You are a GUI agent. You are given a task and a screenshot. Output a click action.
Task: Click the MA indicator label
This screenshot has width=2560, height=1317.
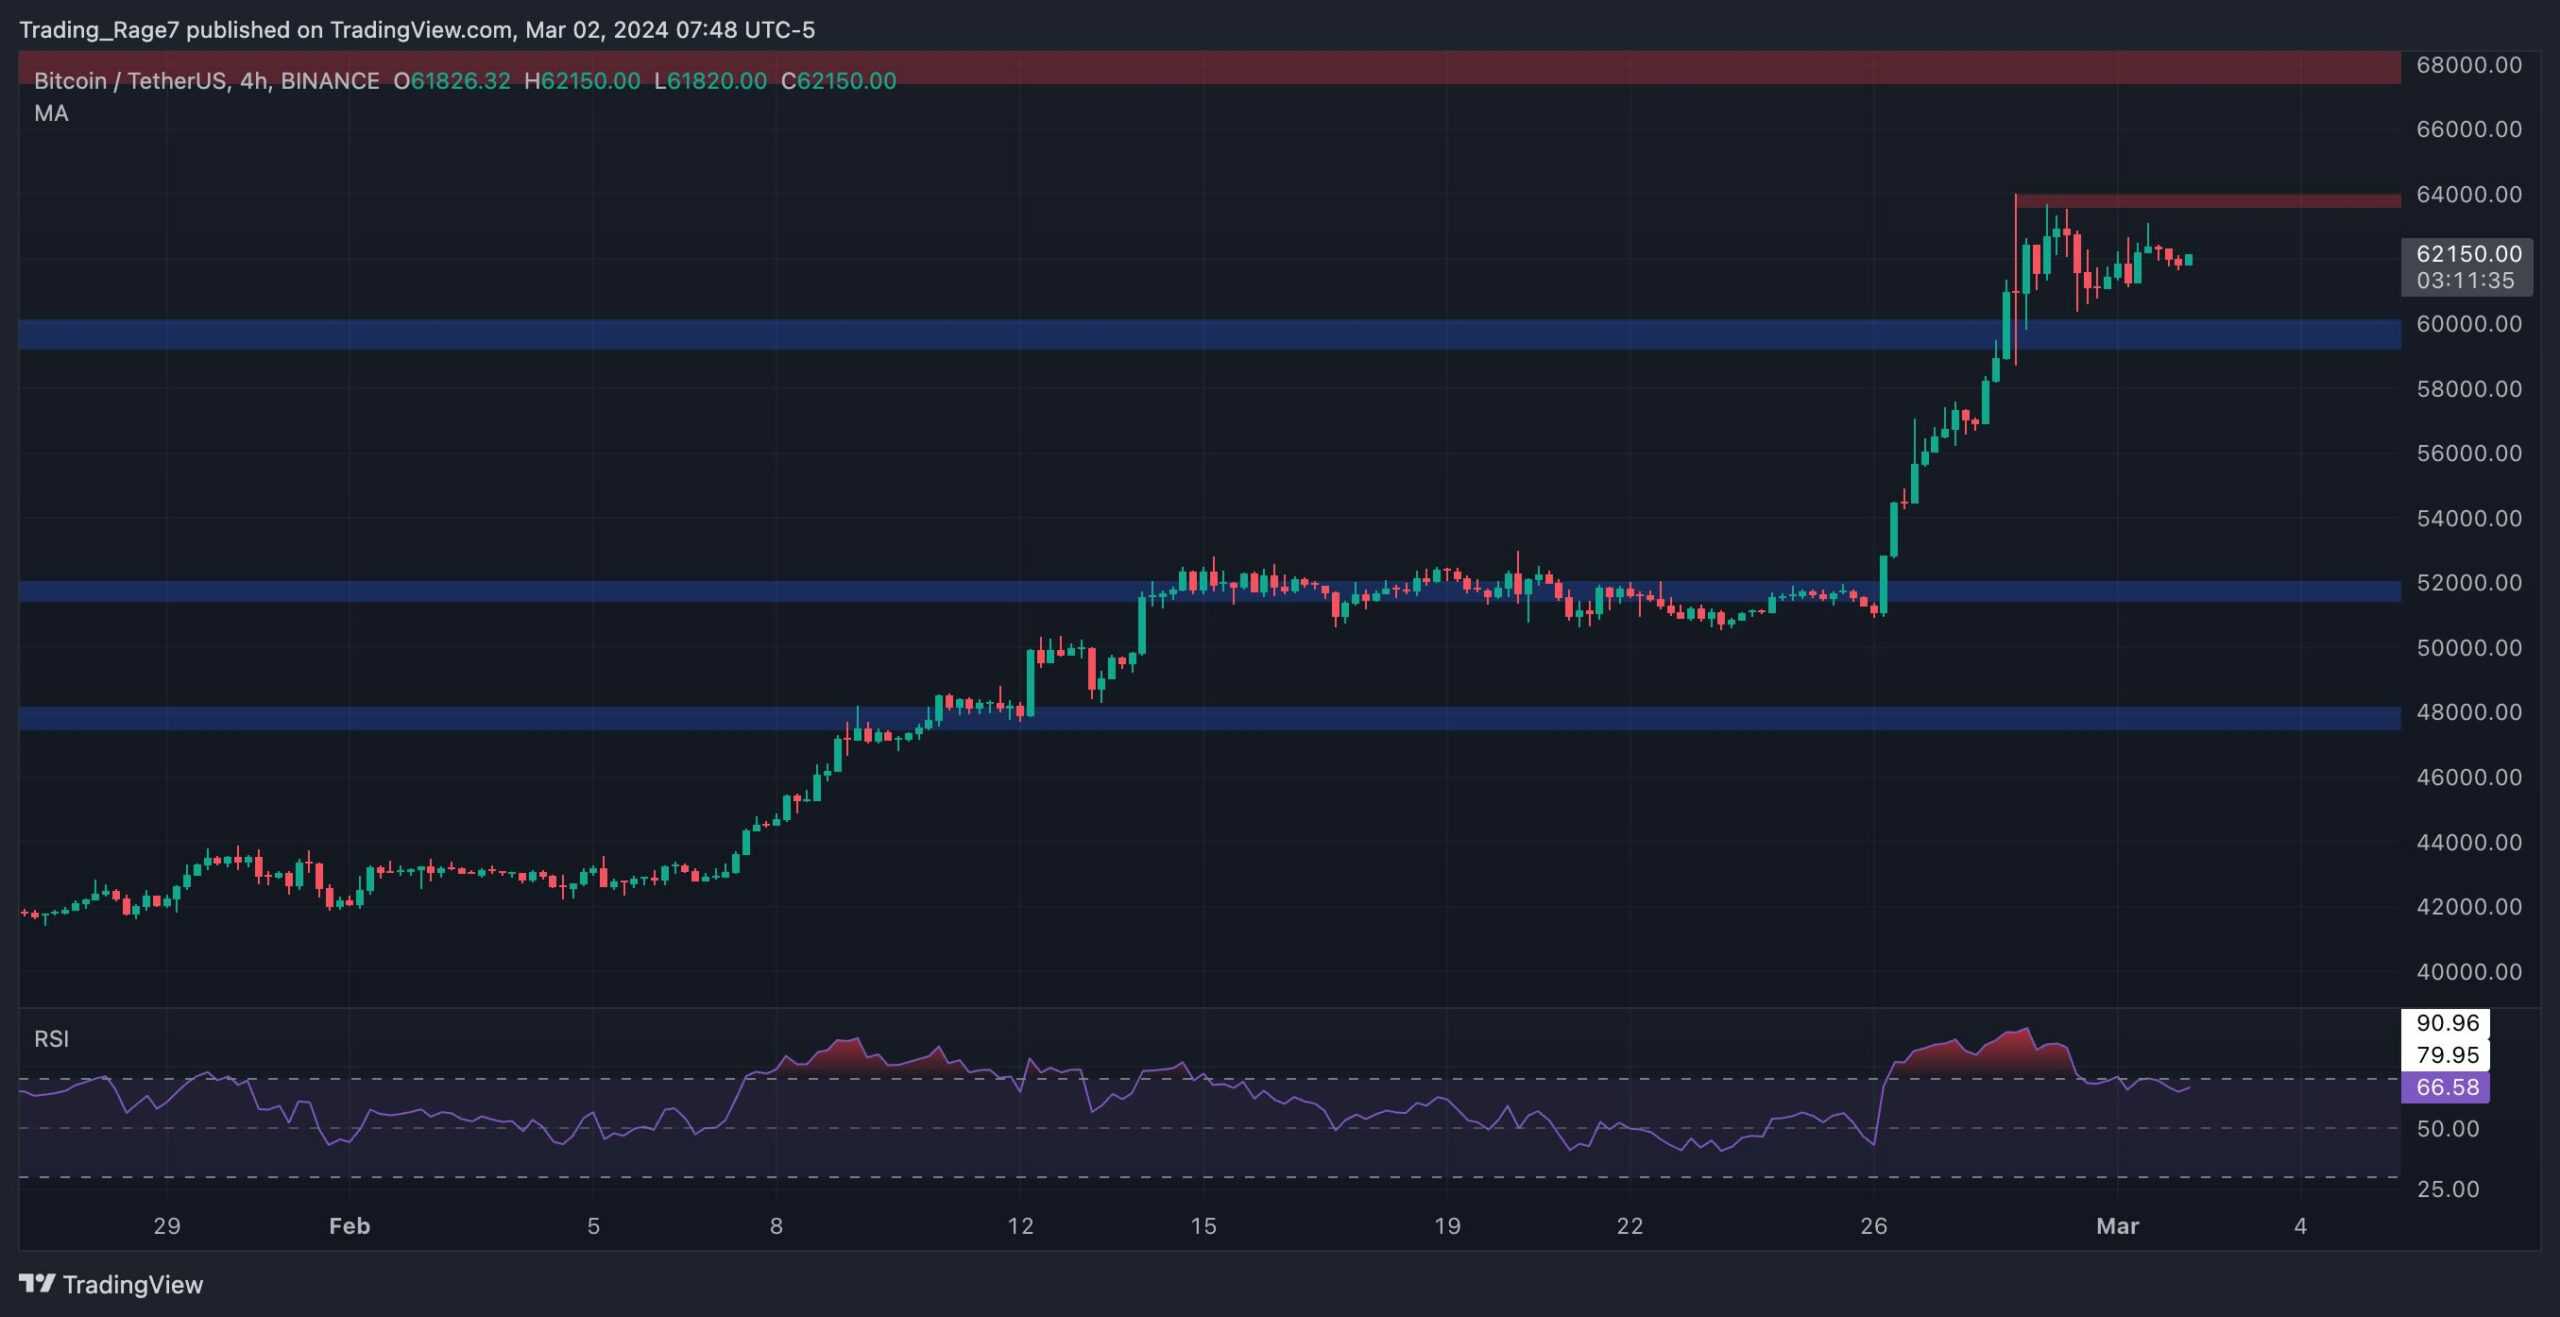[x=51, y=114]
